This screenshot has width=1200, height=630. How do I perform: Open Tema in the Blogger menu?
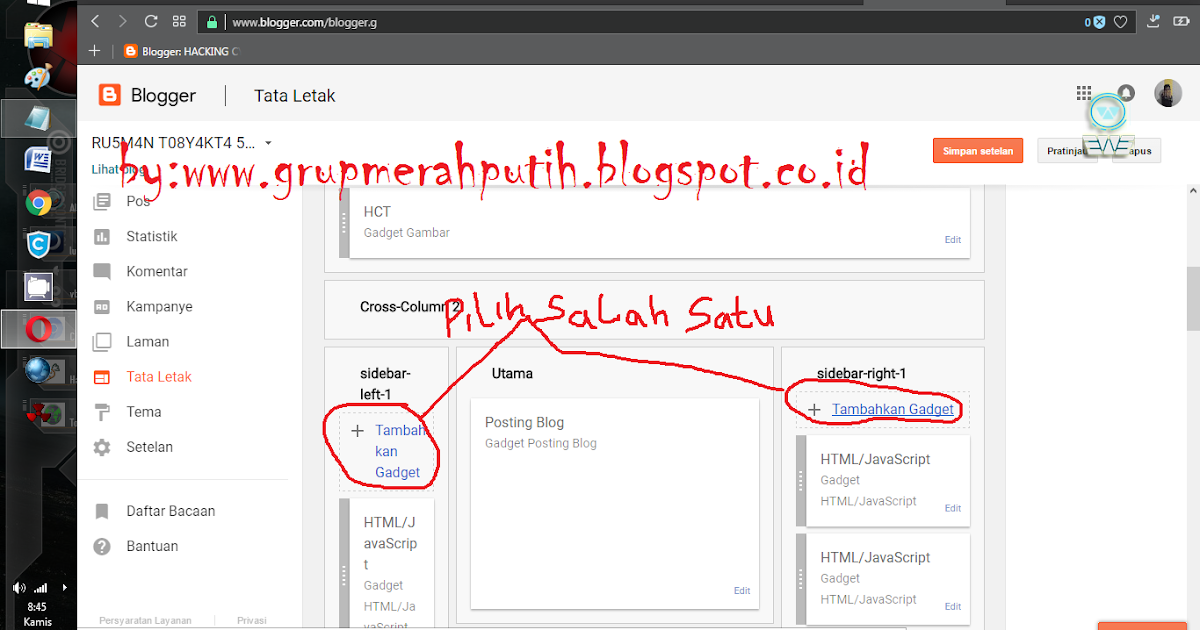[144, 411]
